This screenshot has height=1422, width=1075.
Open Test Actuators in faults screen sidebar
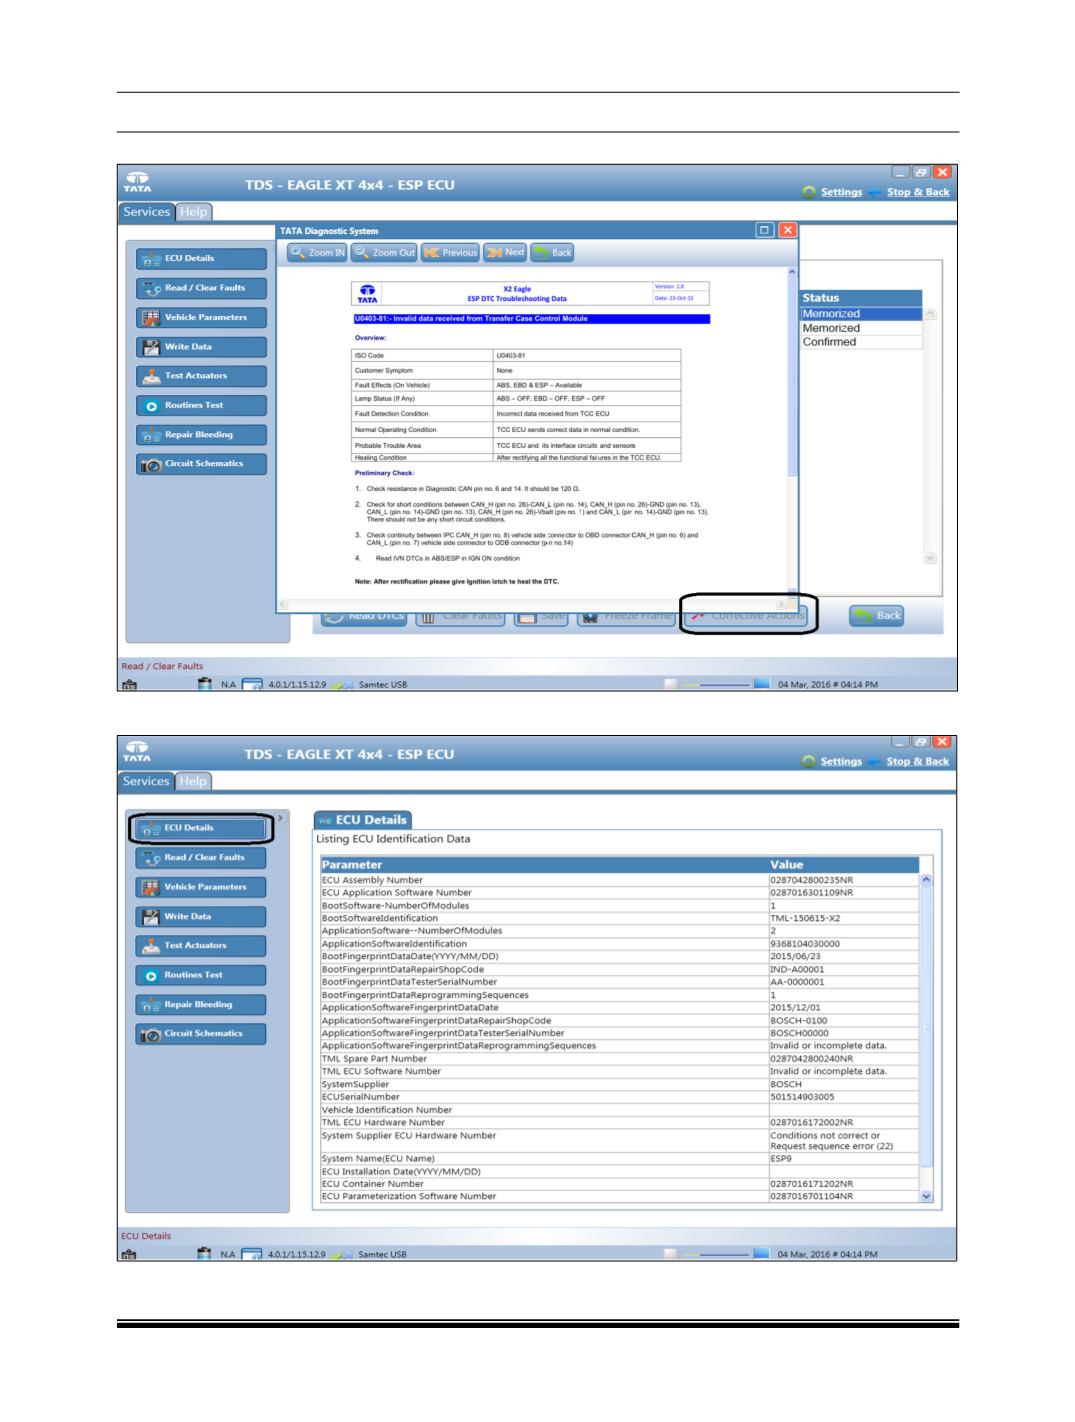[201, 376]
